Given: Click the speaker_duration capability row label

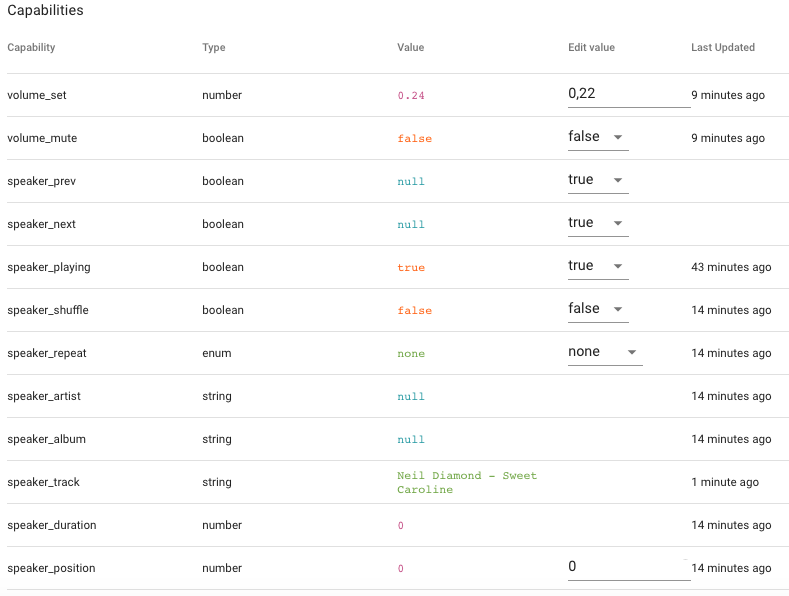Looking at the screenshot, I should click(x=52, y=525).
